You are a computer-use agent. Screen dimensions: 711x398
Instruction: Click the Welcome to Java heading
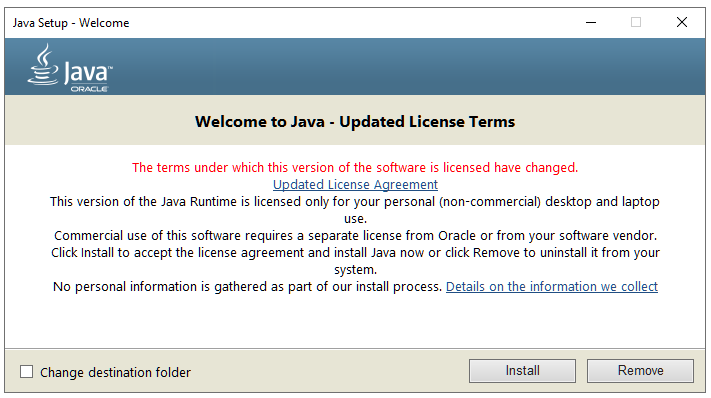[355, 121]
